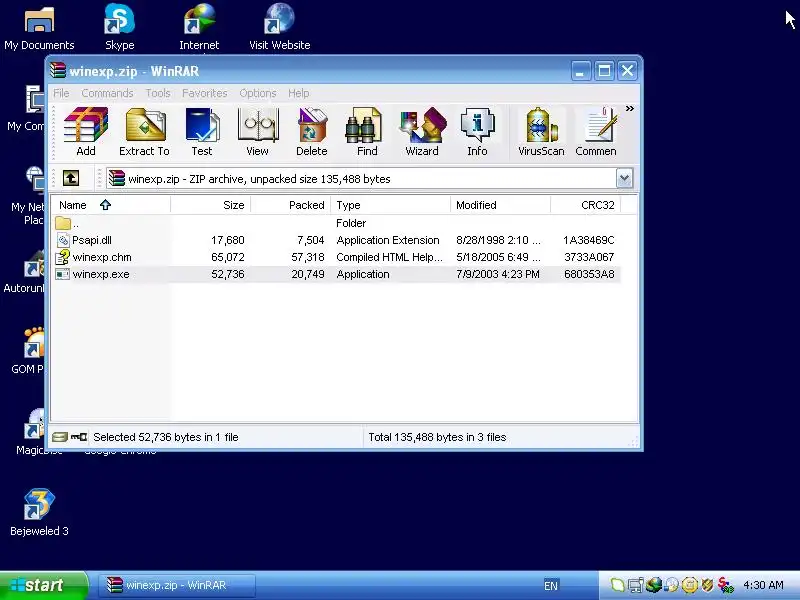Screen dimensions: 800x600
Task: Show archive Info
Action: click(478, 132)
